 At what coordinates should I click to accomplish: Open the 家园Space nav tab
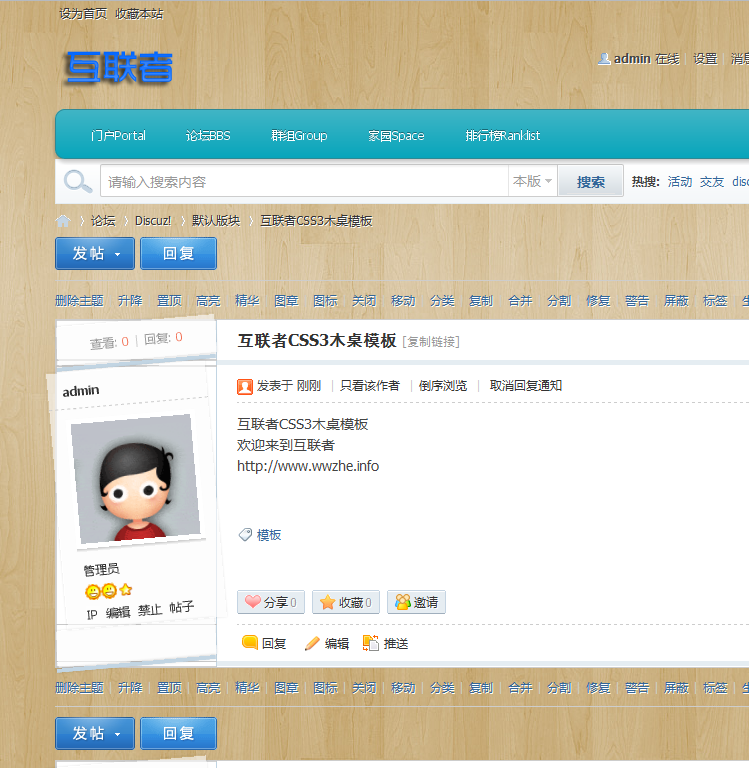pos(396,135)
